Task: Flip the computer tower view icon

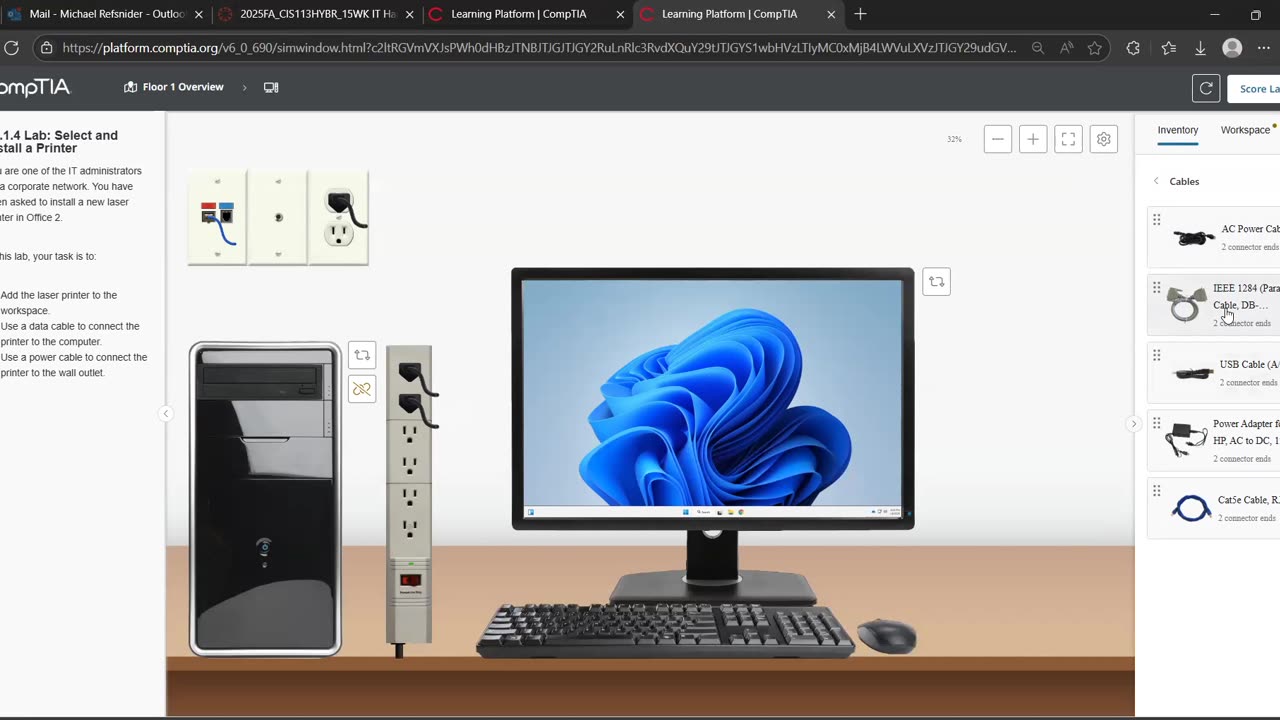Action: point(362,355)
